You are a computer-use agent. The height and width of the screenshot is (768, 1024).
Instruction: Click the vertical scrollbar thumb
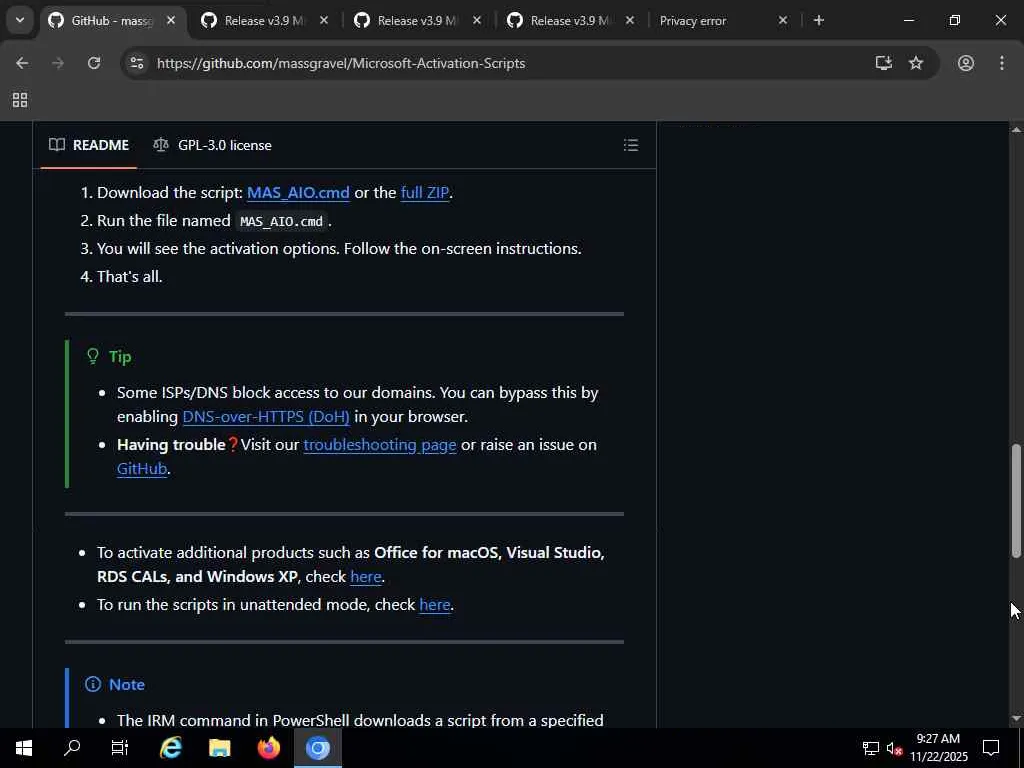[x=1016, y=500]
